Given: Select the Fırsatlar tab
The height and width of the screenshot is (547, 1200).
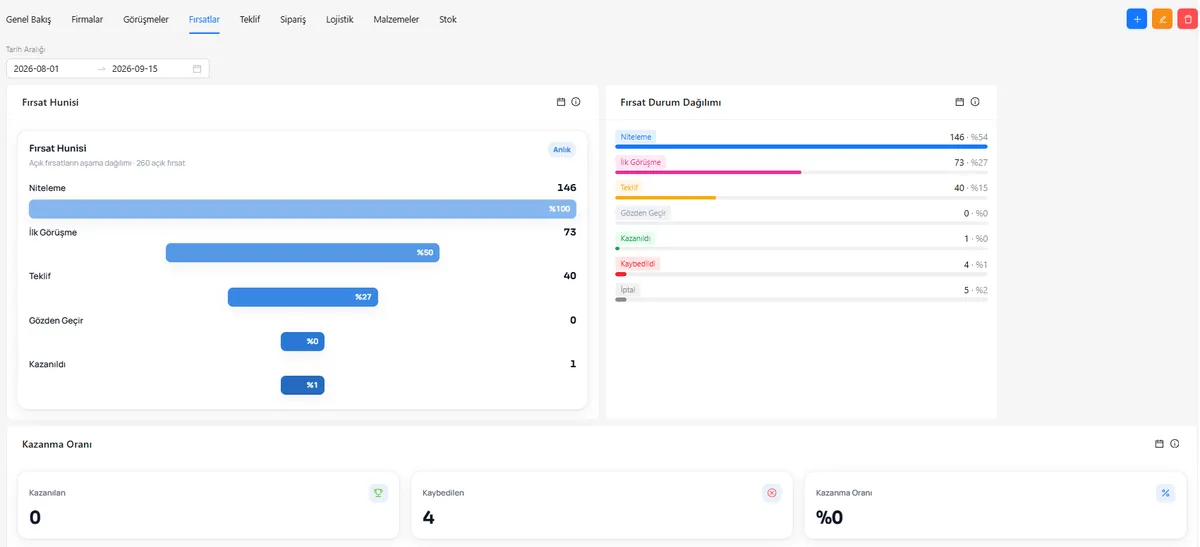Looking at the screenshot, I should (204, 19).
